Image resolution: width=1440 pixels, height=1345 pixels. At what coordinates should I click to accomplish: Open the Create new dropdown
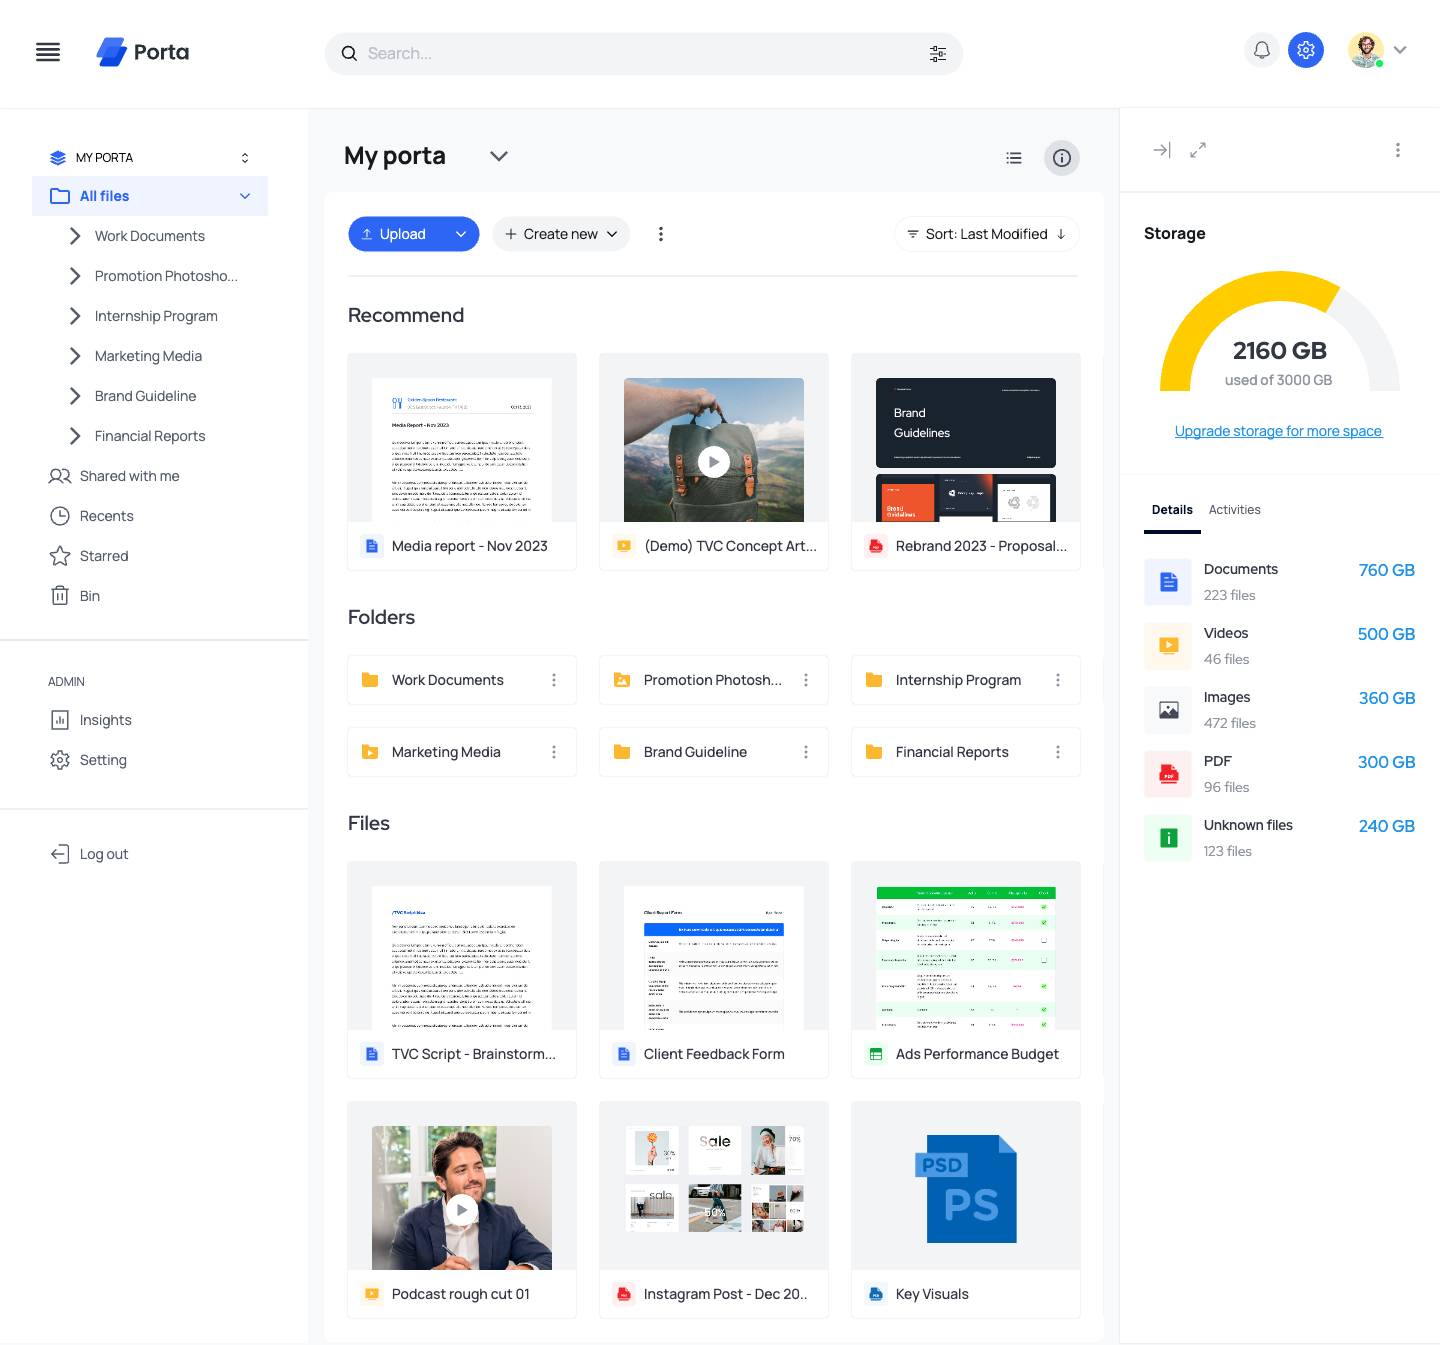(560, 234)
